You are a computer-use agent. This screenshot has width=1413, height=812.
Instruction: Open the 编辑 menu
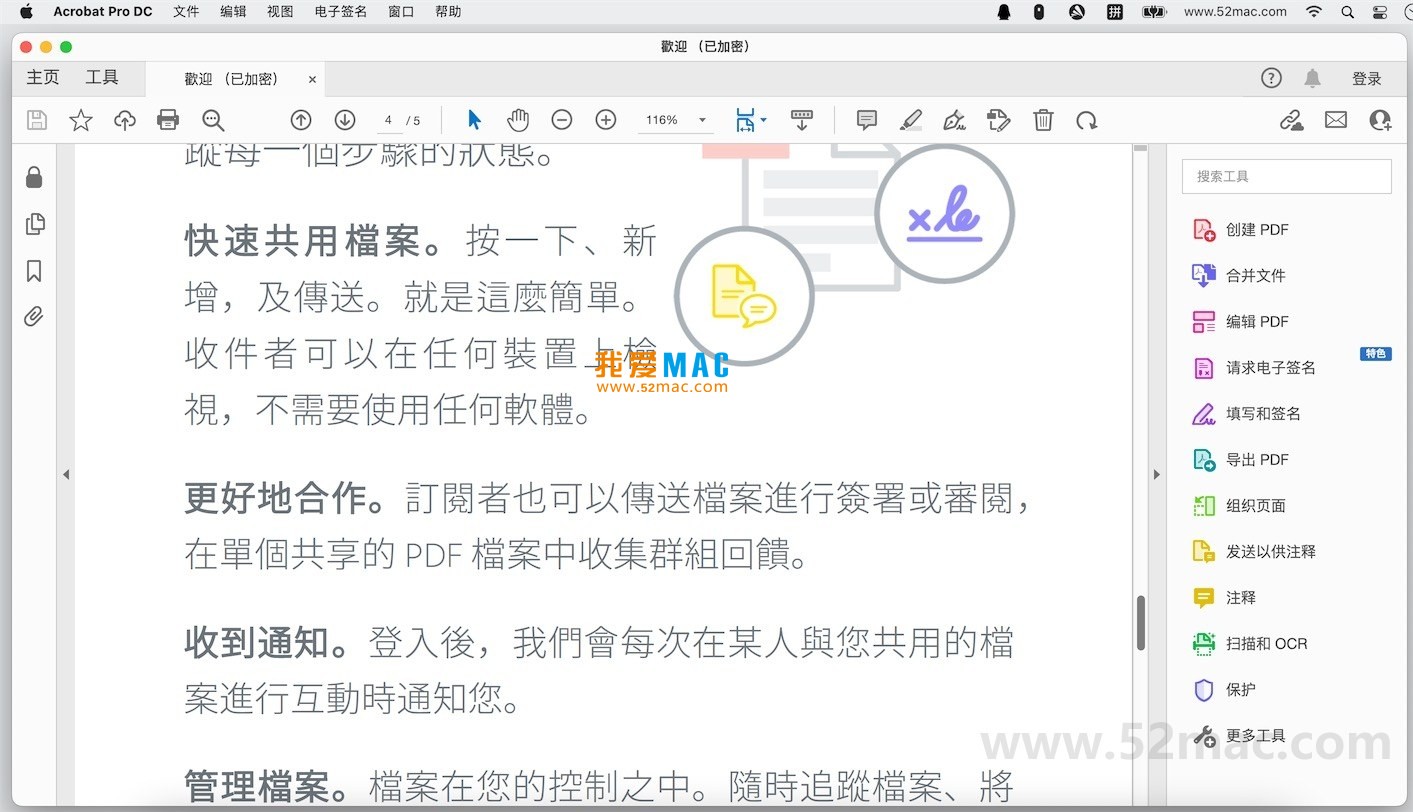tap(233, 12)
